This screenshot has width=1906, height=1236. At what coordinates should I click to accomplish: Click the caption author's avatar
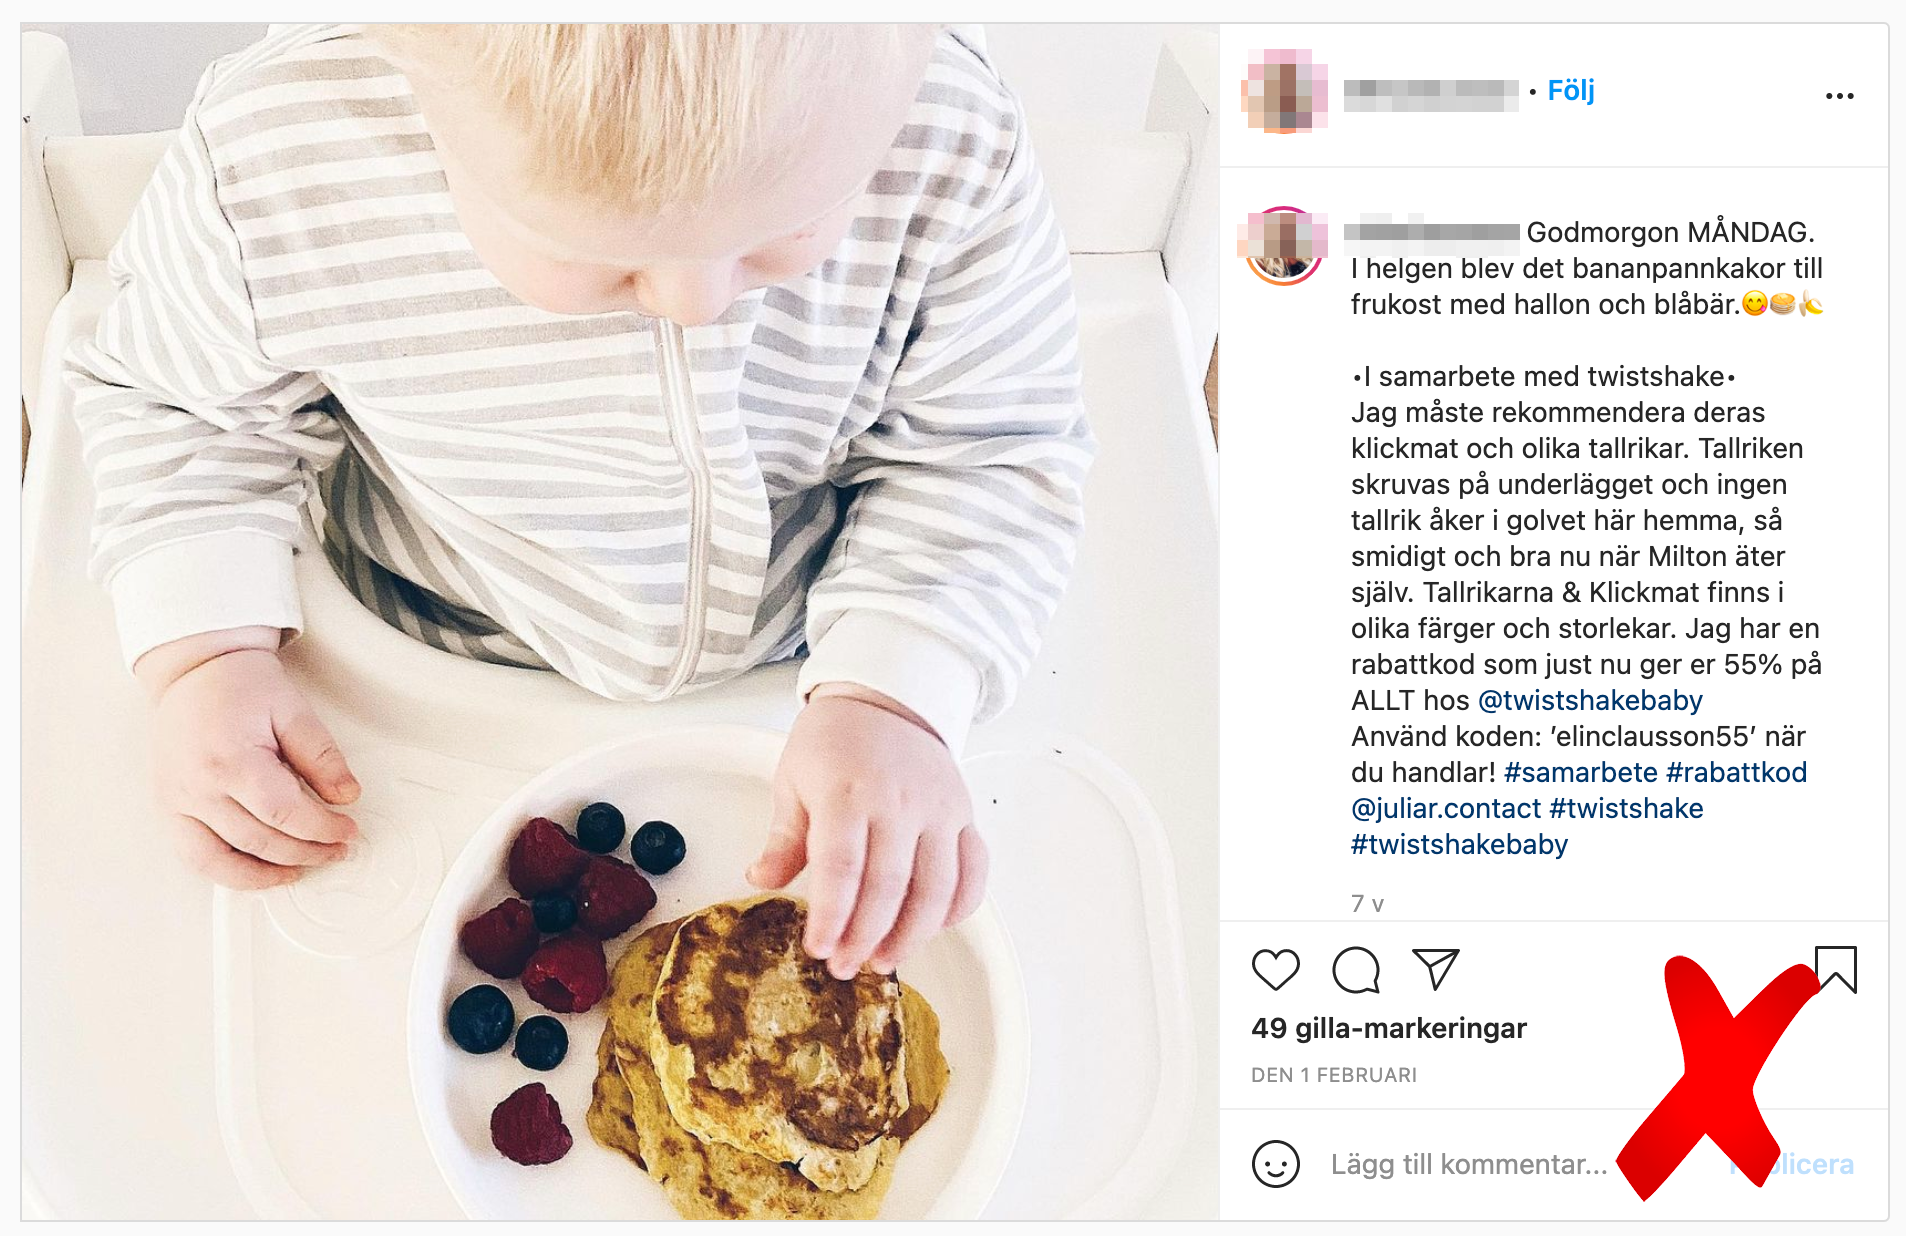(1283, 247)
